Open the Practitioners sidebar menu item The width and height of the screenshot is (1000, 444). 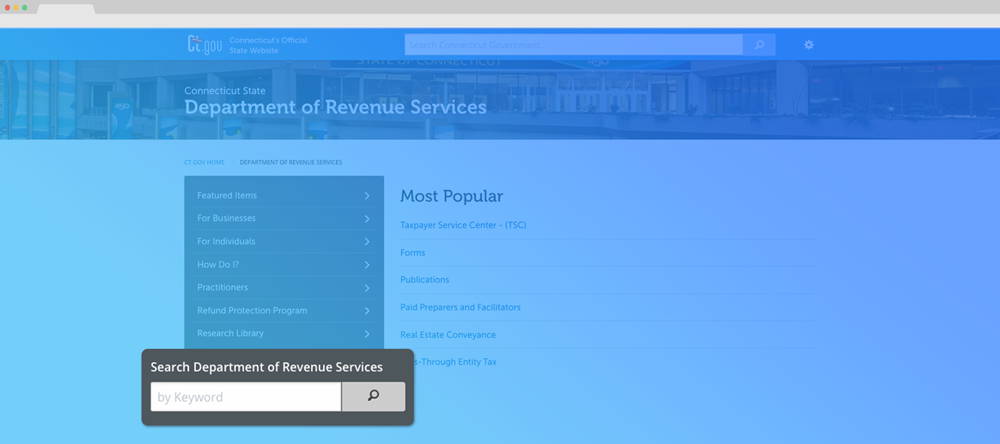[x=222, y=288]
